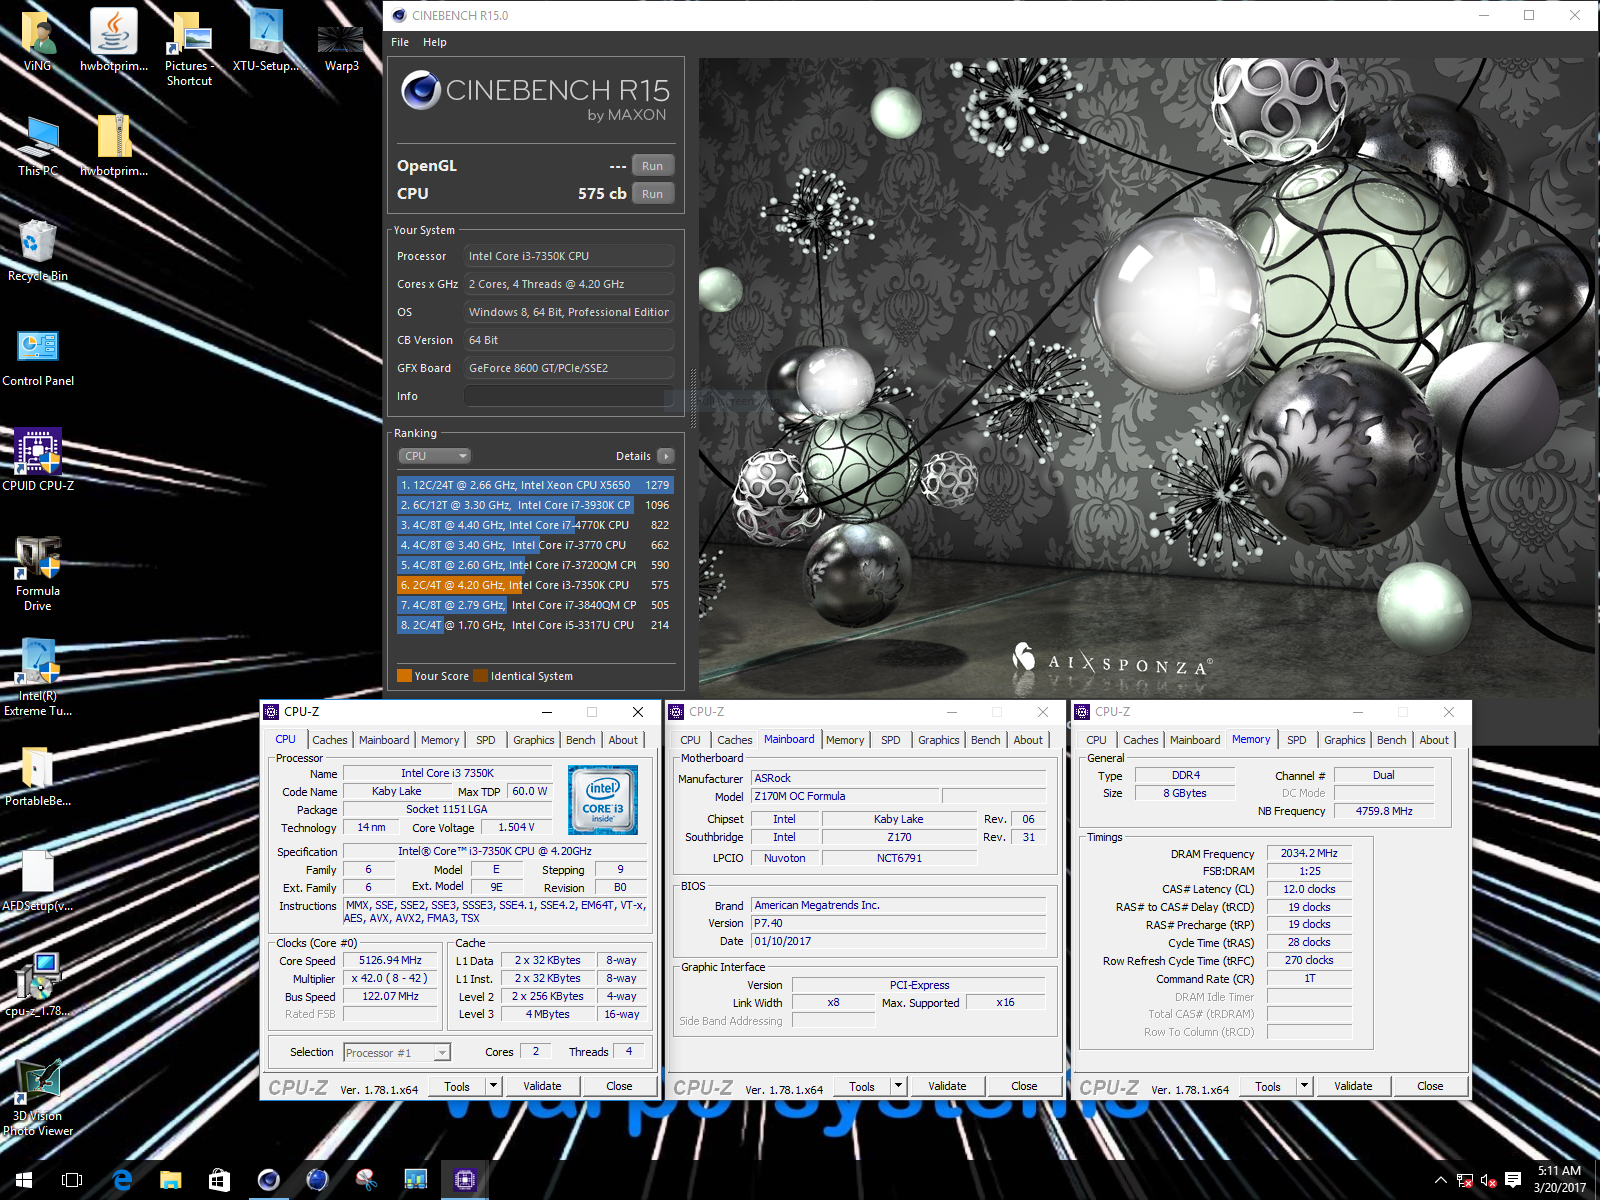
Task: Click the volume icon in system tray
Action: click(x=1488, y=1180)
